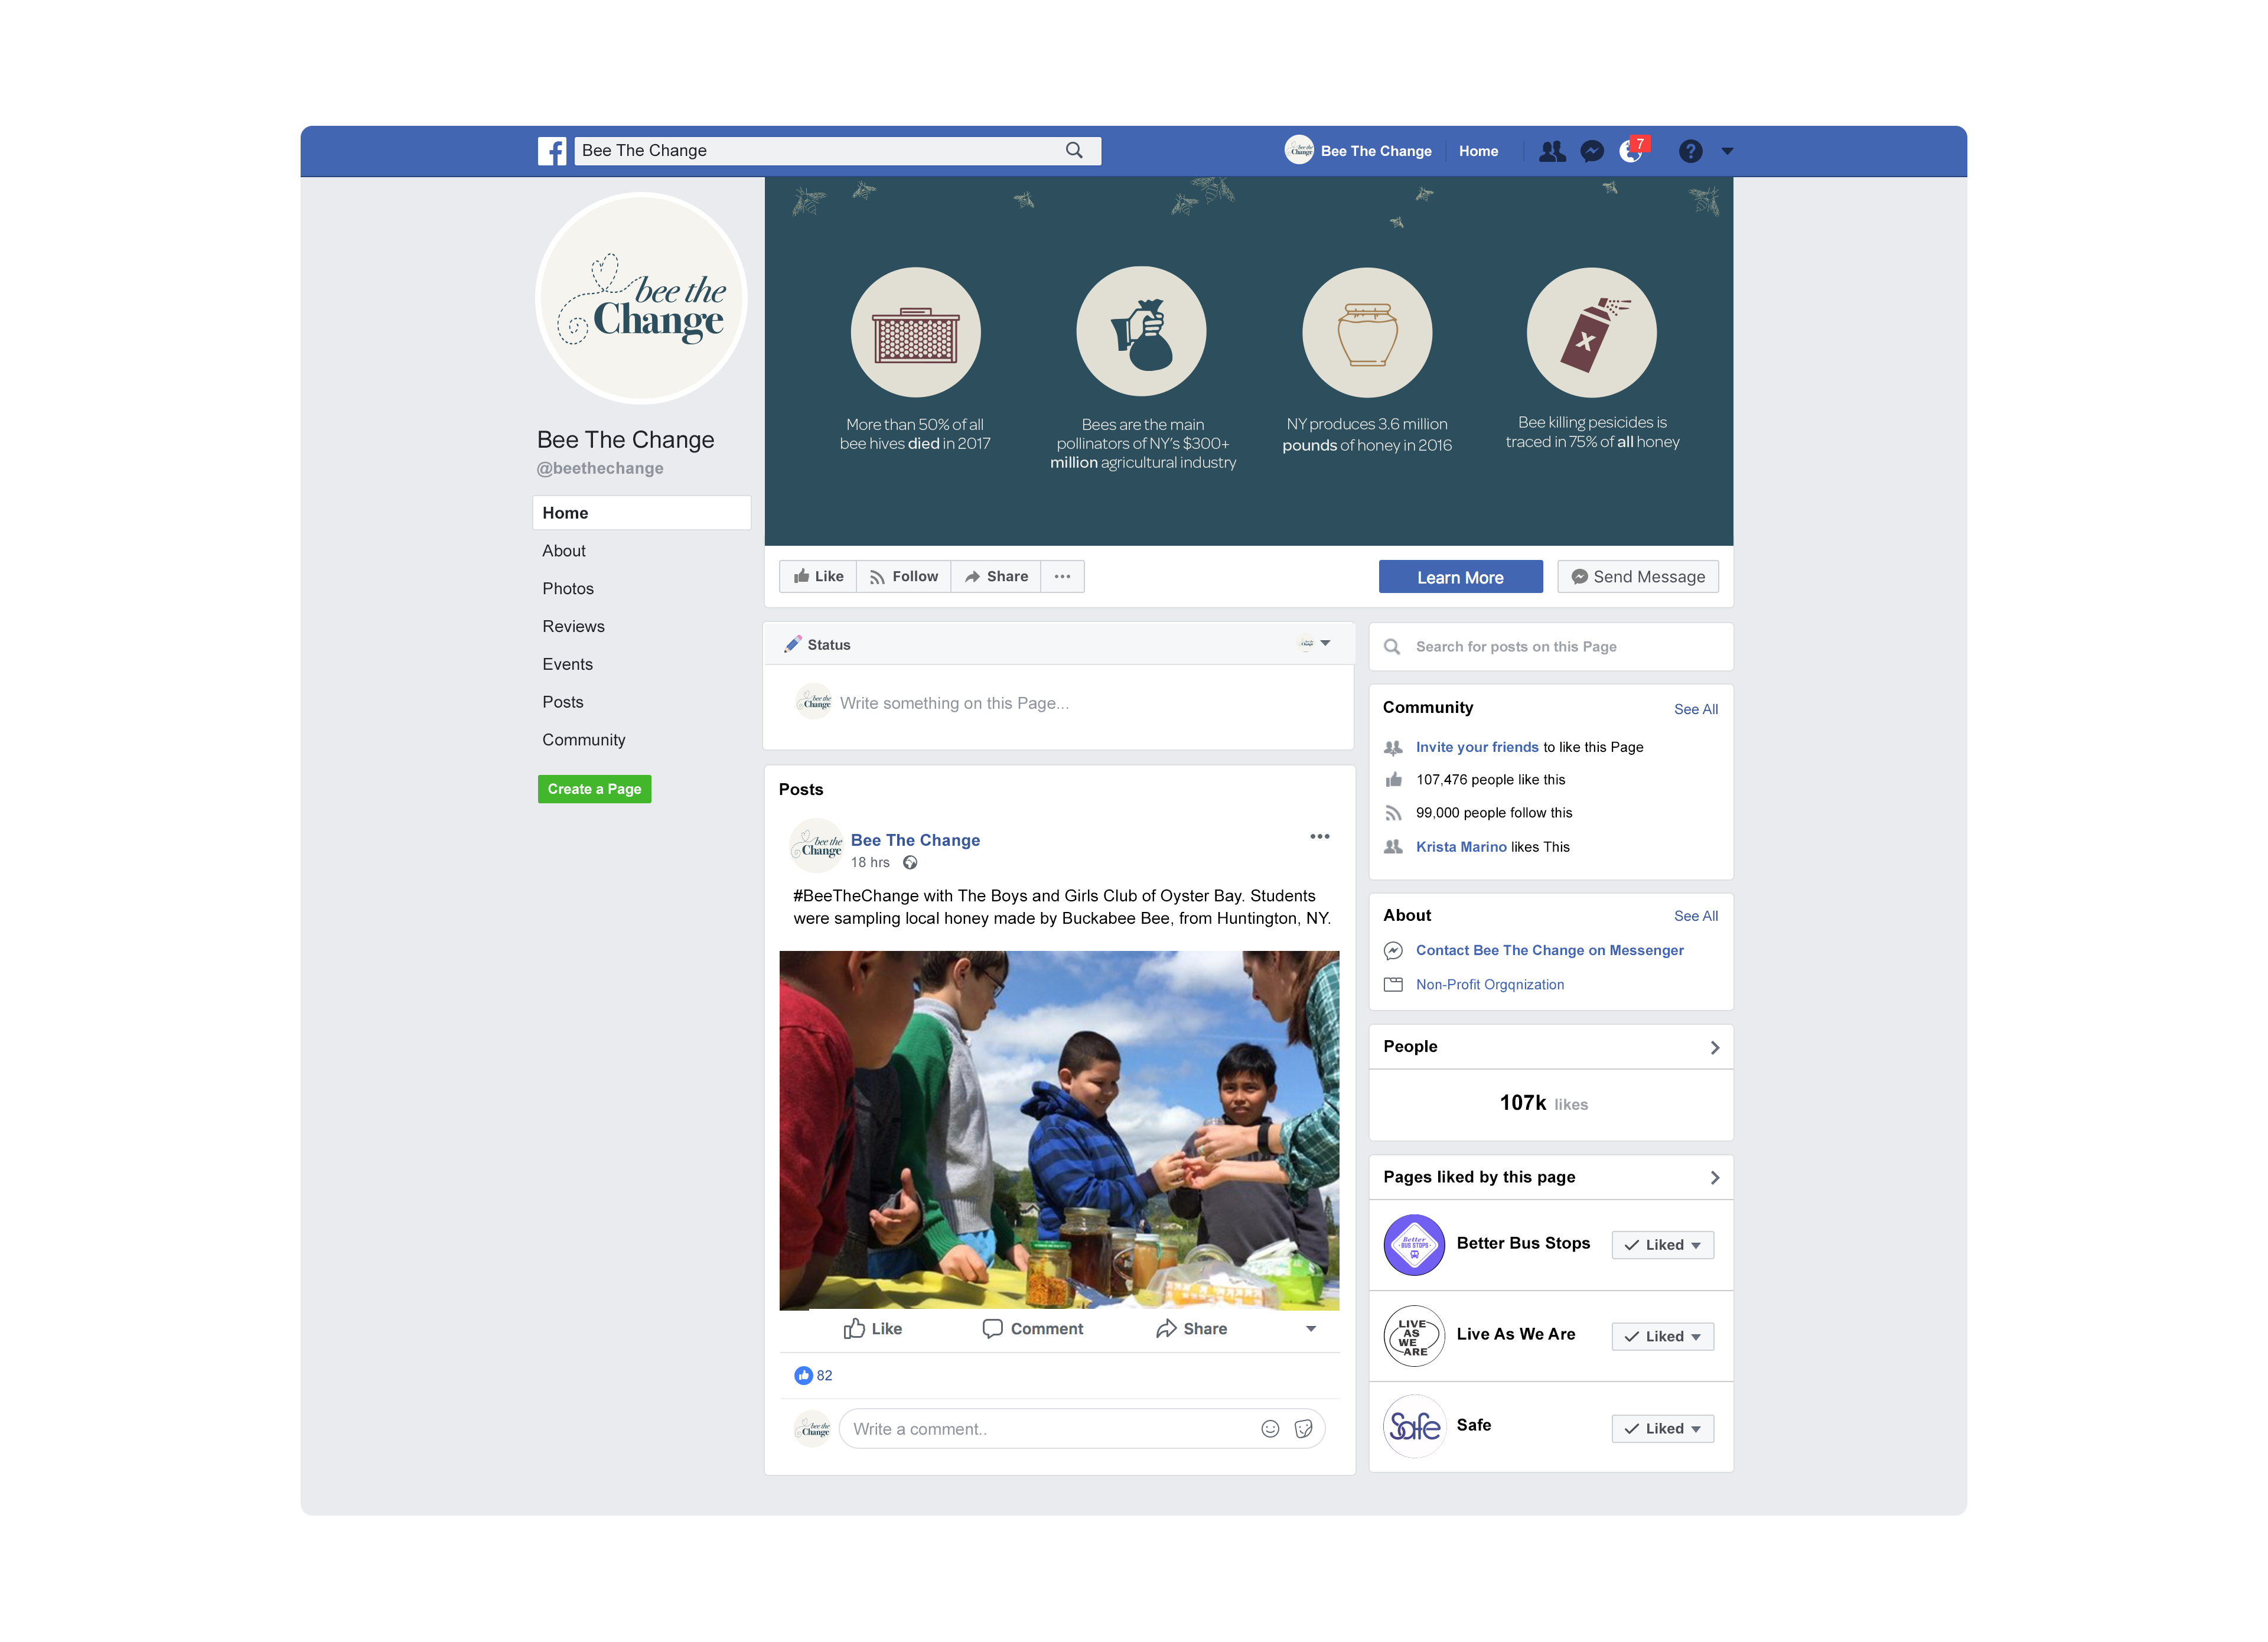2268x1642 pixels.
Task: Click the post author avatar
Action: 816,847
